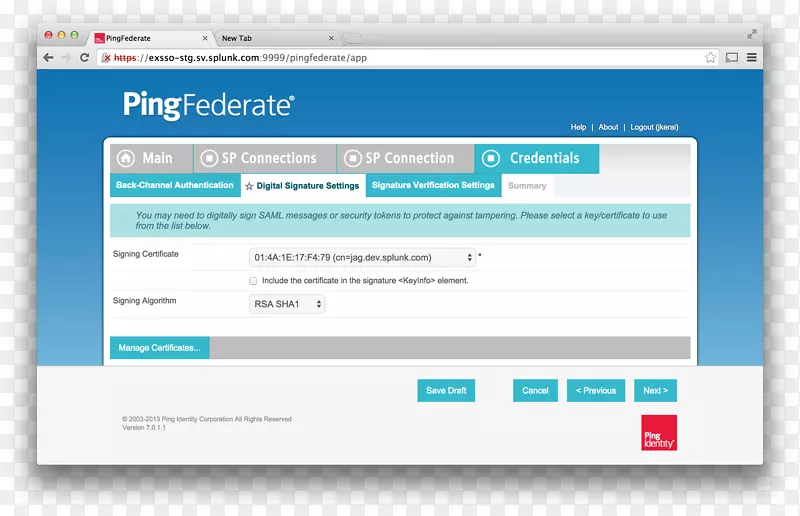Viewport: 800px width, 516px height.
Task: Click the Logout link
Action: click(x=654, y=128)
